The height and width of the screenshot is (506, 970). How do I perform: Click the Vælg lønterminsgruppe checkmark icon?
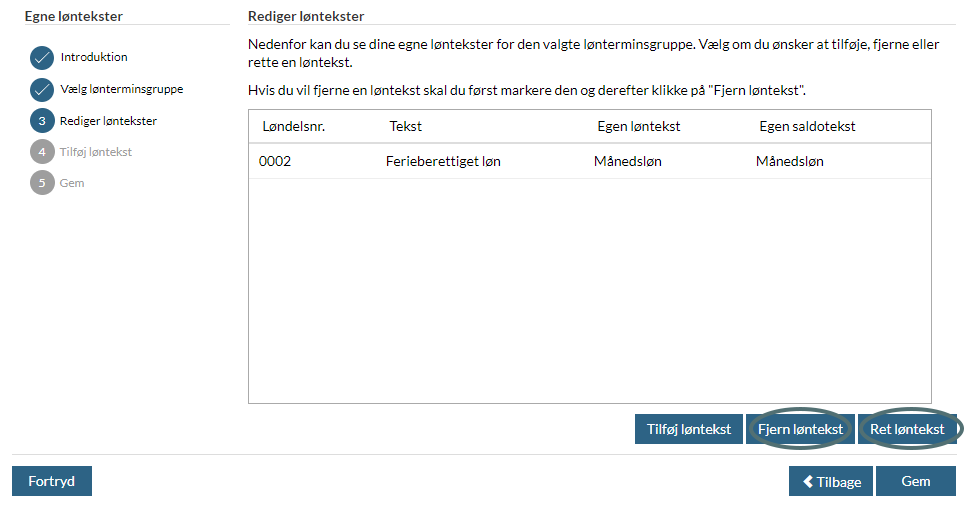(x=41, y=90)
